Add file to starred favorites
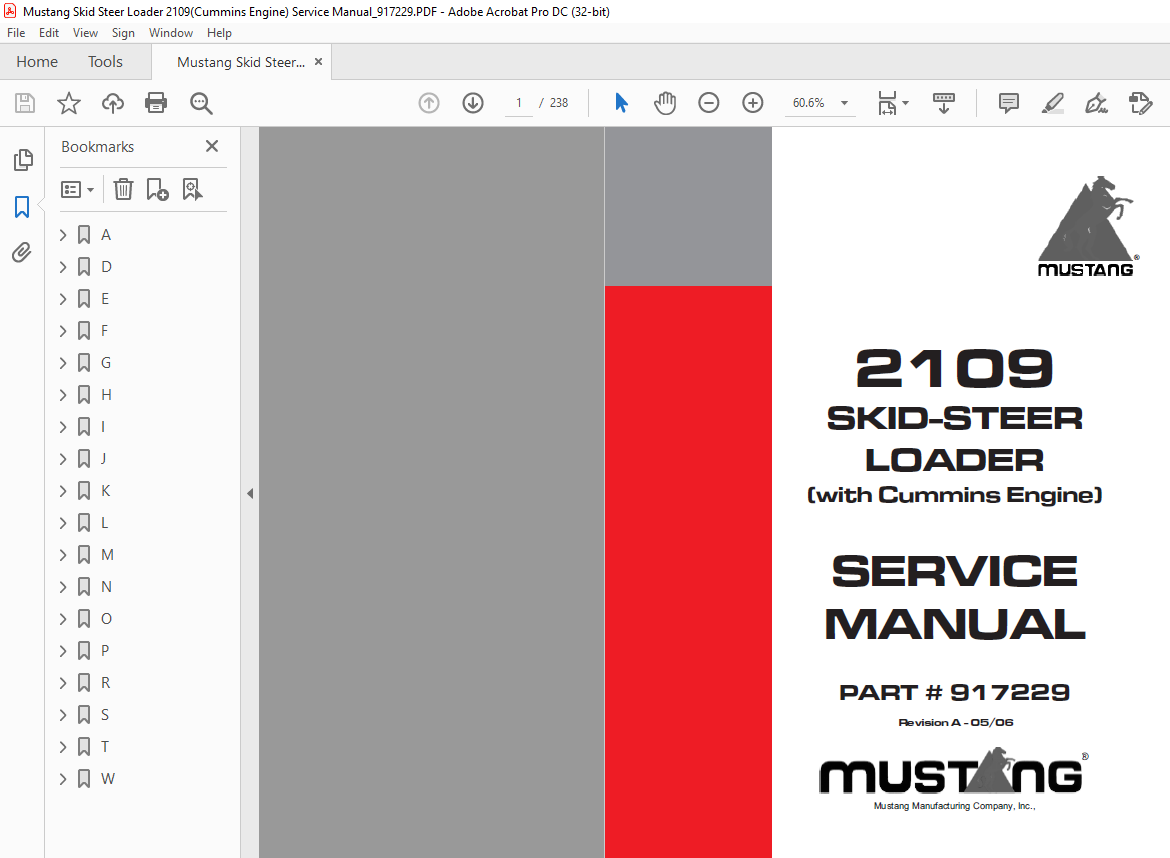Image resolution: width=1170 pixels, height=858 pixels. [69, 103]
